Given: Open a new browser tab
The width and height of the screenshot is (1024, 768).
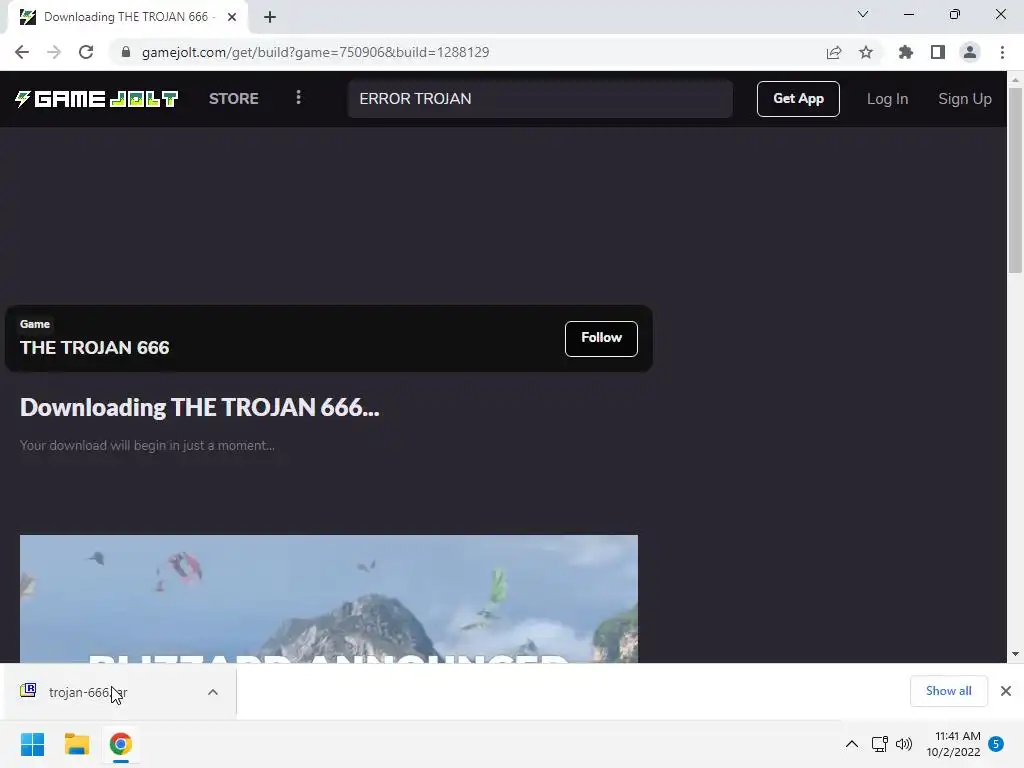Looking at the screenshot, I should (270, 17).
